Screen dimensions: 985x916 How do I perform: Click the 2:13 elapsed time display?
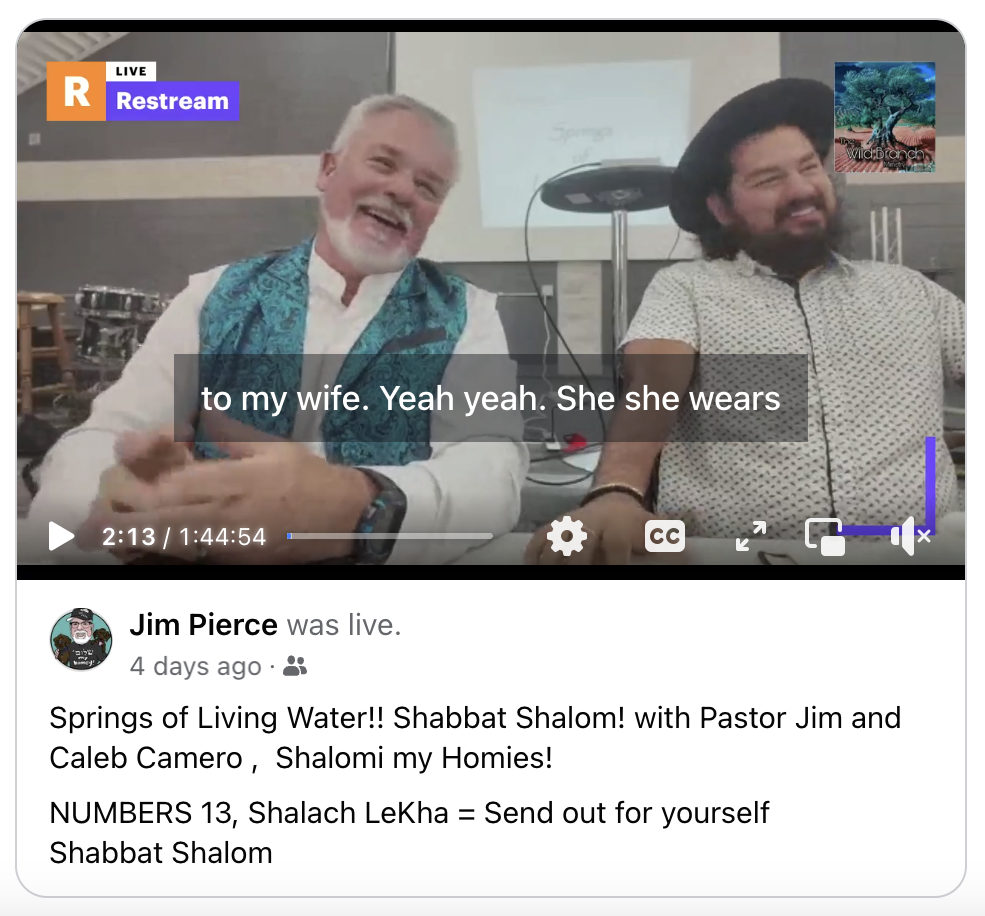128,537
